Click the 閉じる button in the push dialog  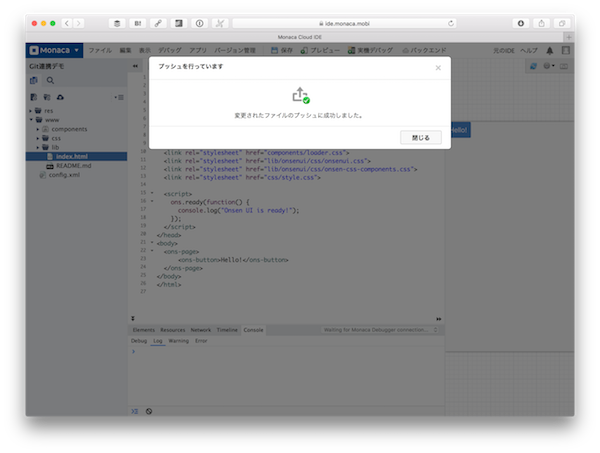tap(421, 138)
